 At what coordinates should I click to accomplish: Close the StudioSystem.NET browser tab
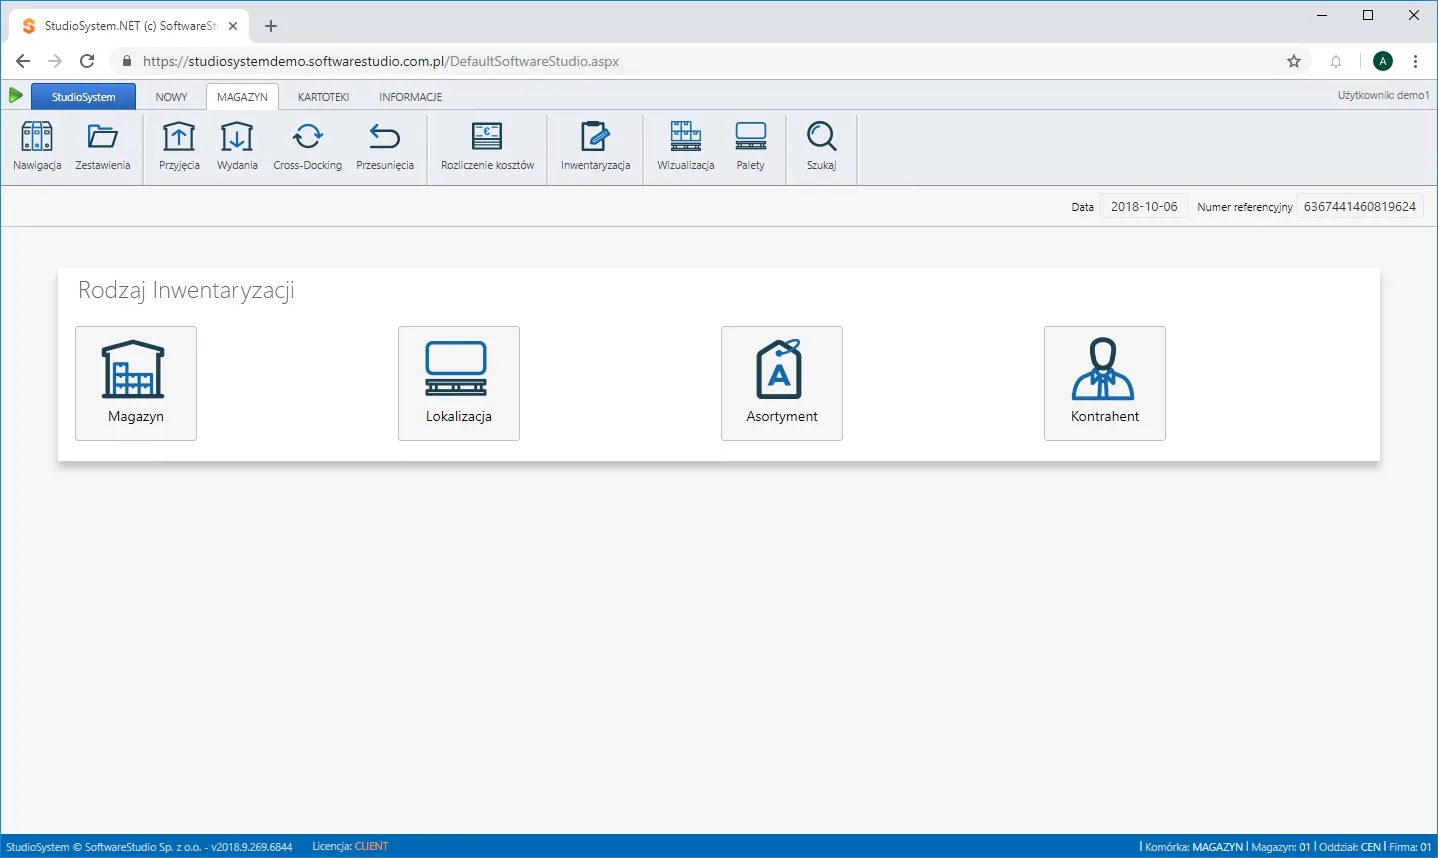pos(233,26)
